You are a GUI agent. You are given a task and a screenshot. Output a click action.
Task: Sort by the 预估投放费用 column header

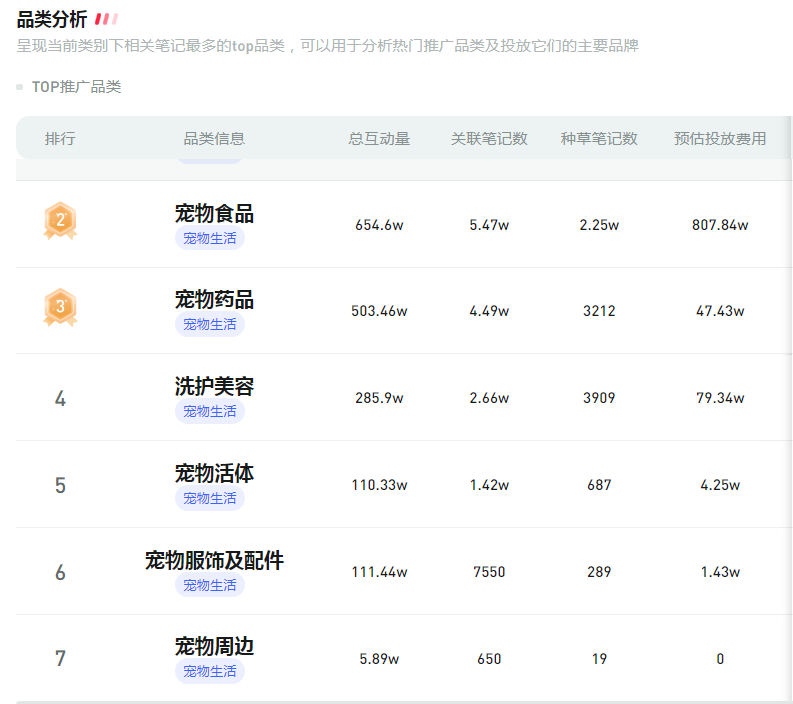pos(720,139)
